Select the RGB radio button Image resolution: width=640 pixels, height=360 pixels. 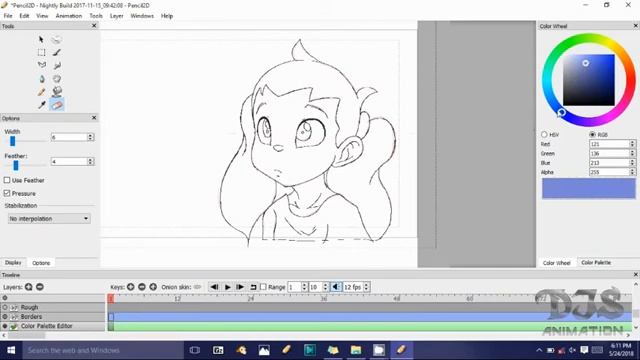tap(592, 134)
